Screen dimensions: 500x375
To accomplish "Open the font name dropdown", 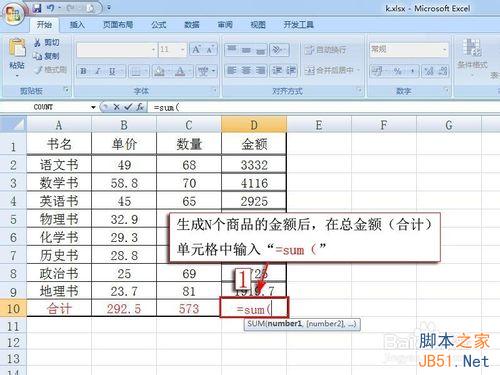I will pyautogui.click(x=153, y=50).
